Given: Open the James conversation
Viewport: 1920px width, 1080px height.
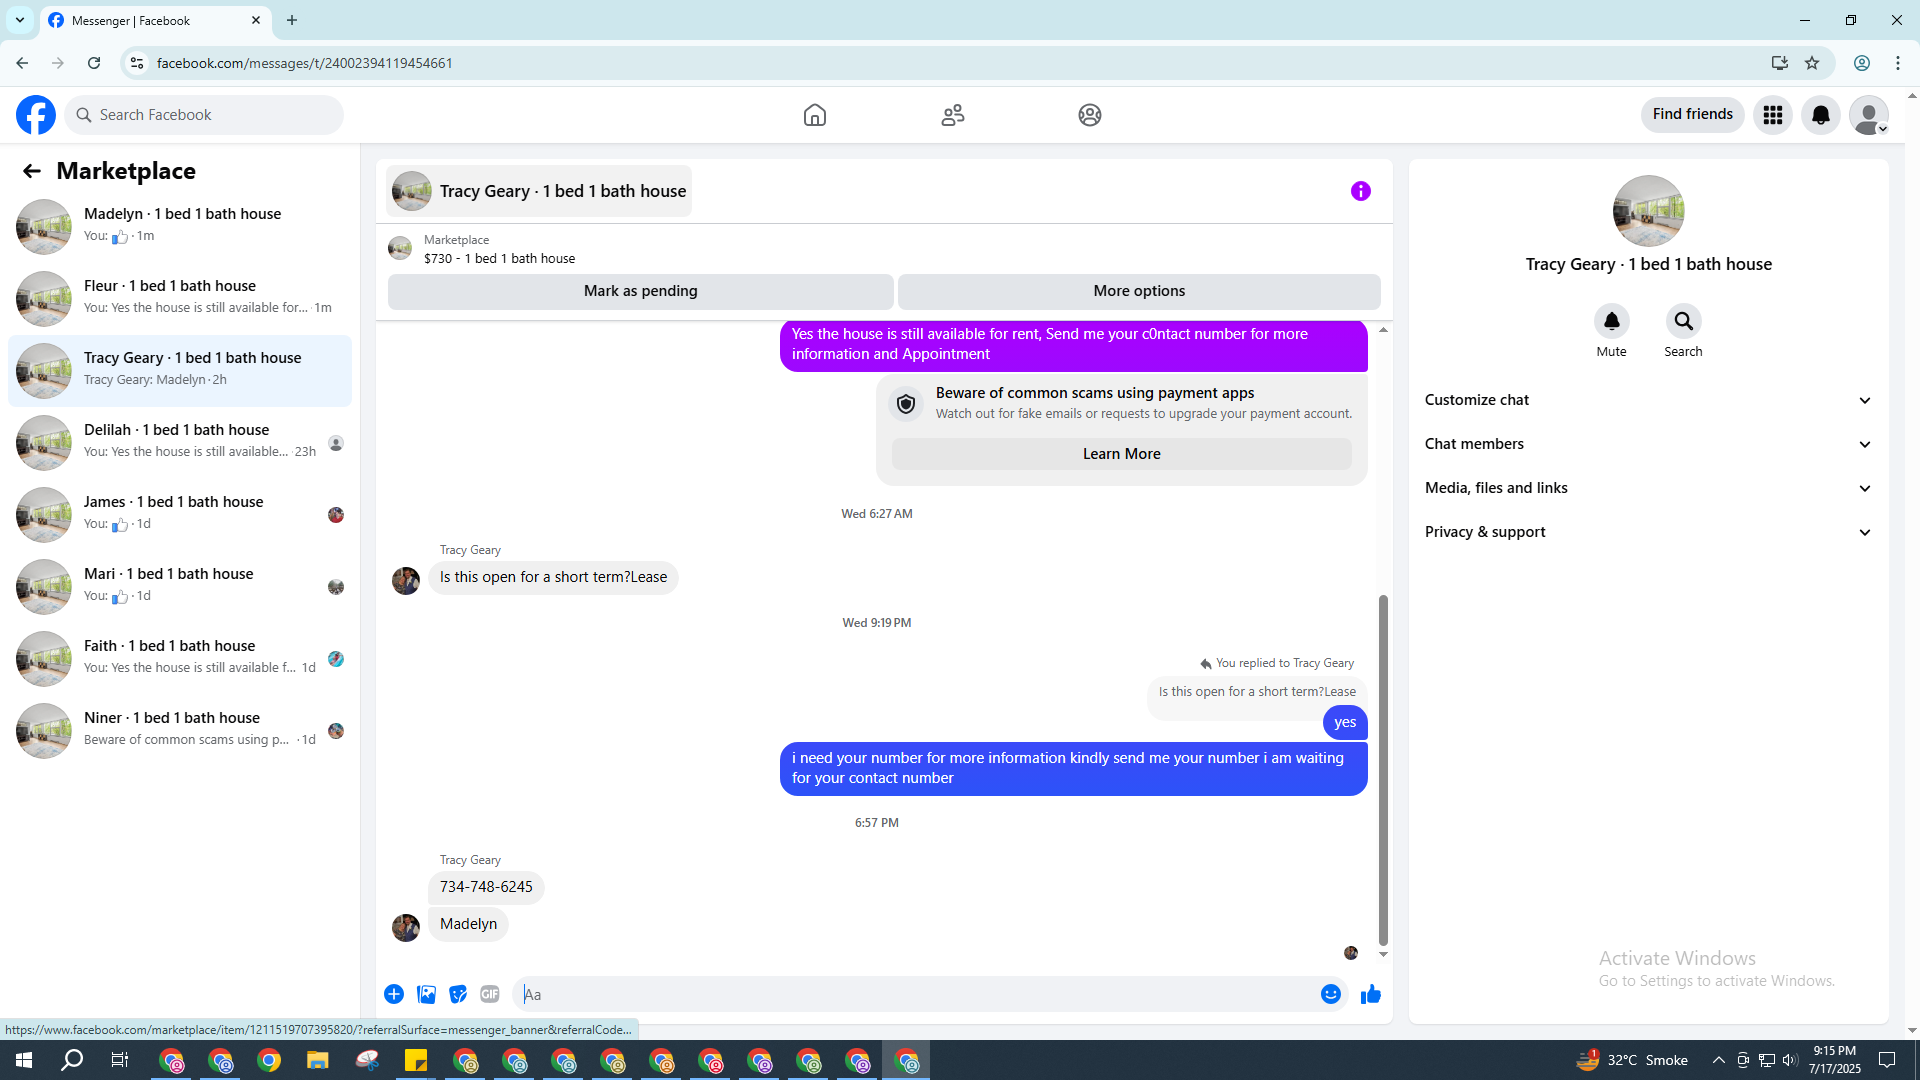Looking at the screenshot, I should [180, 514].
